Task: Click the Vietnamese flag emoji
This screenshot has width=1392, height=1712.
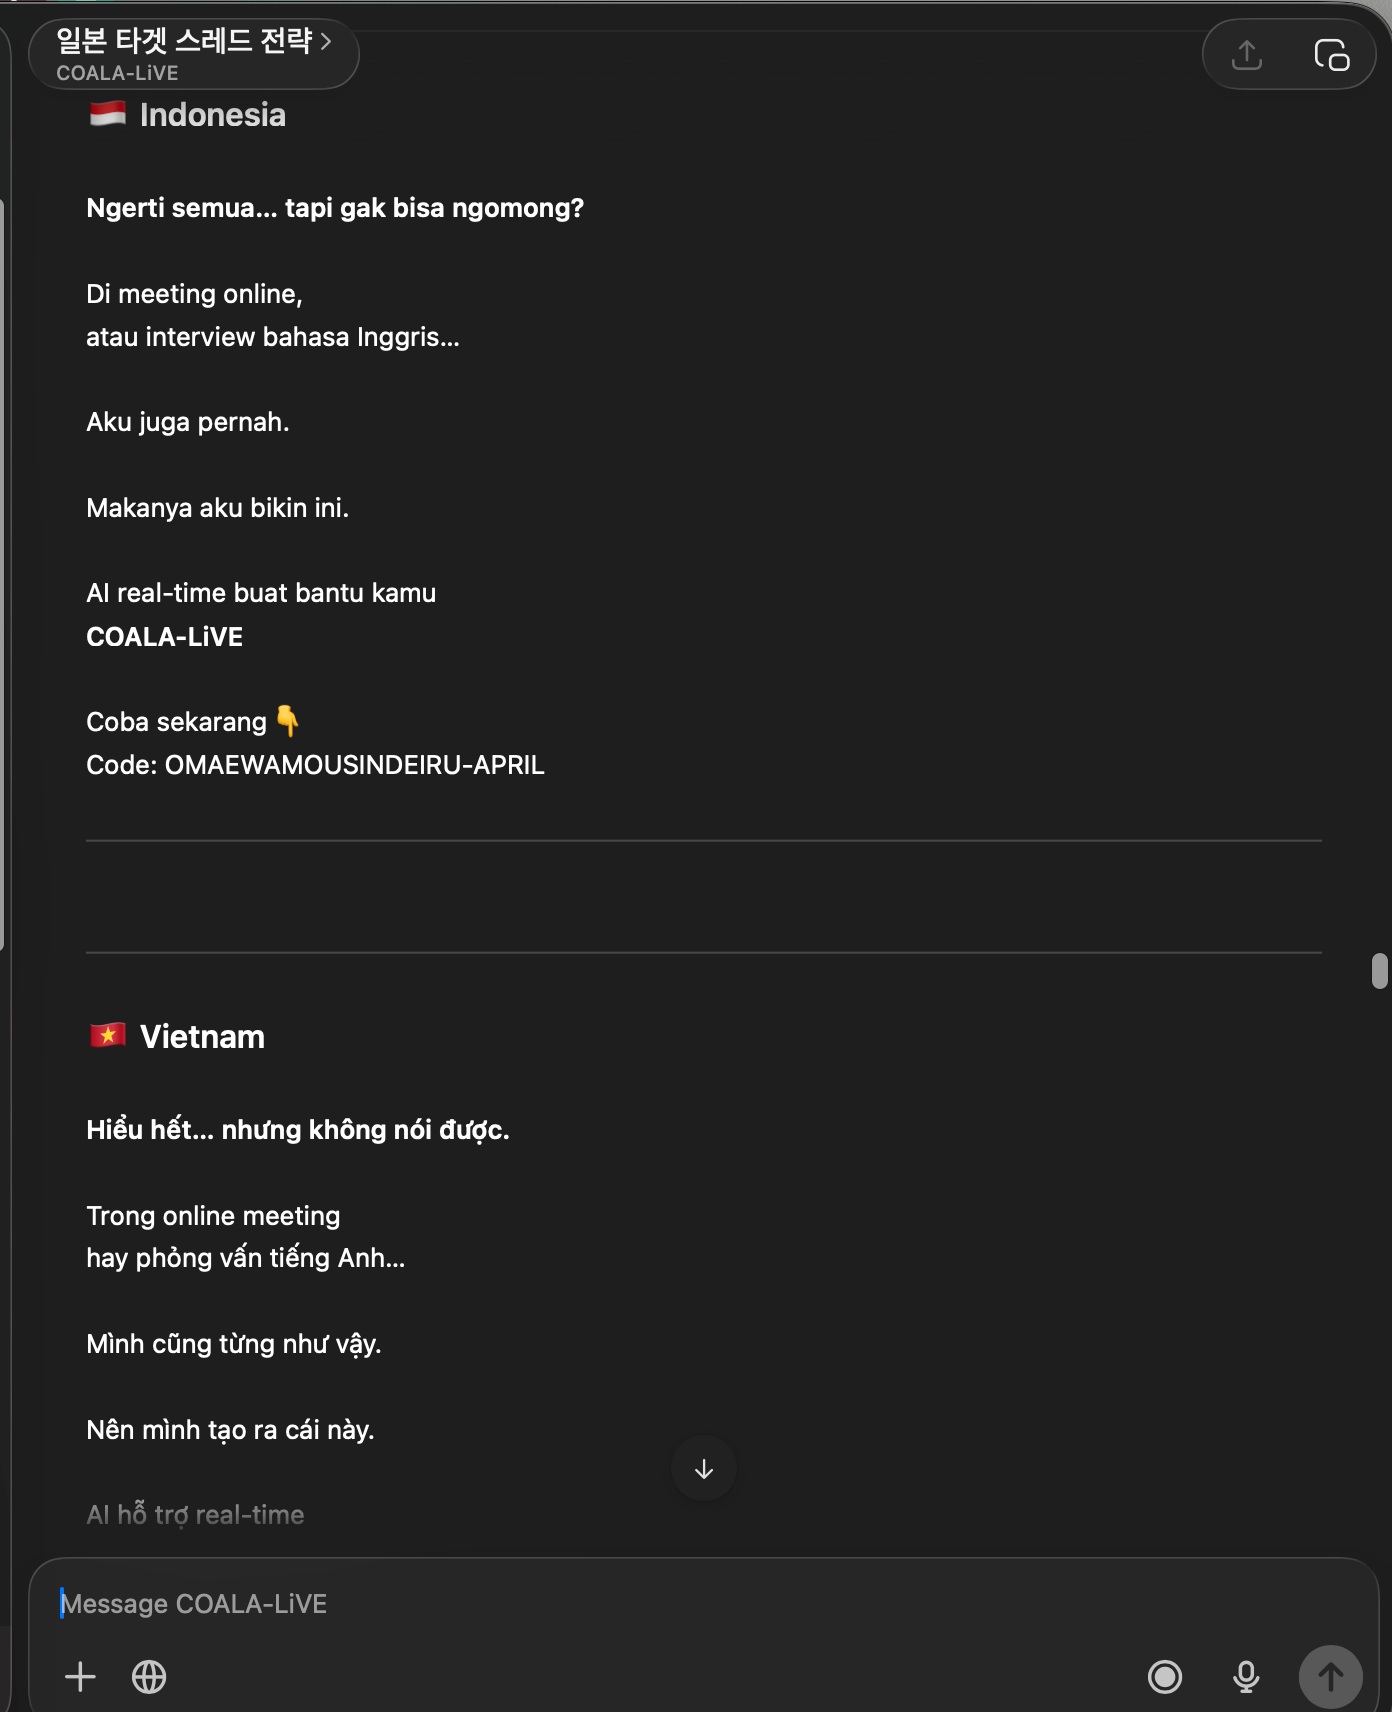Action: (x=108, y=1035)
